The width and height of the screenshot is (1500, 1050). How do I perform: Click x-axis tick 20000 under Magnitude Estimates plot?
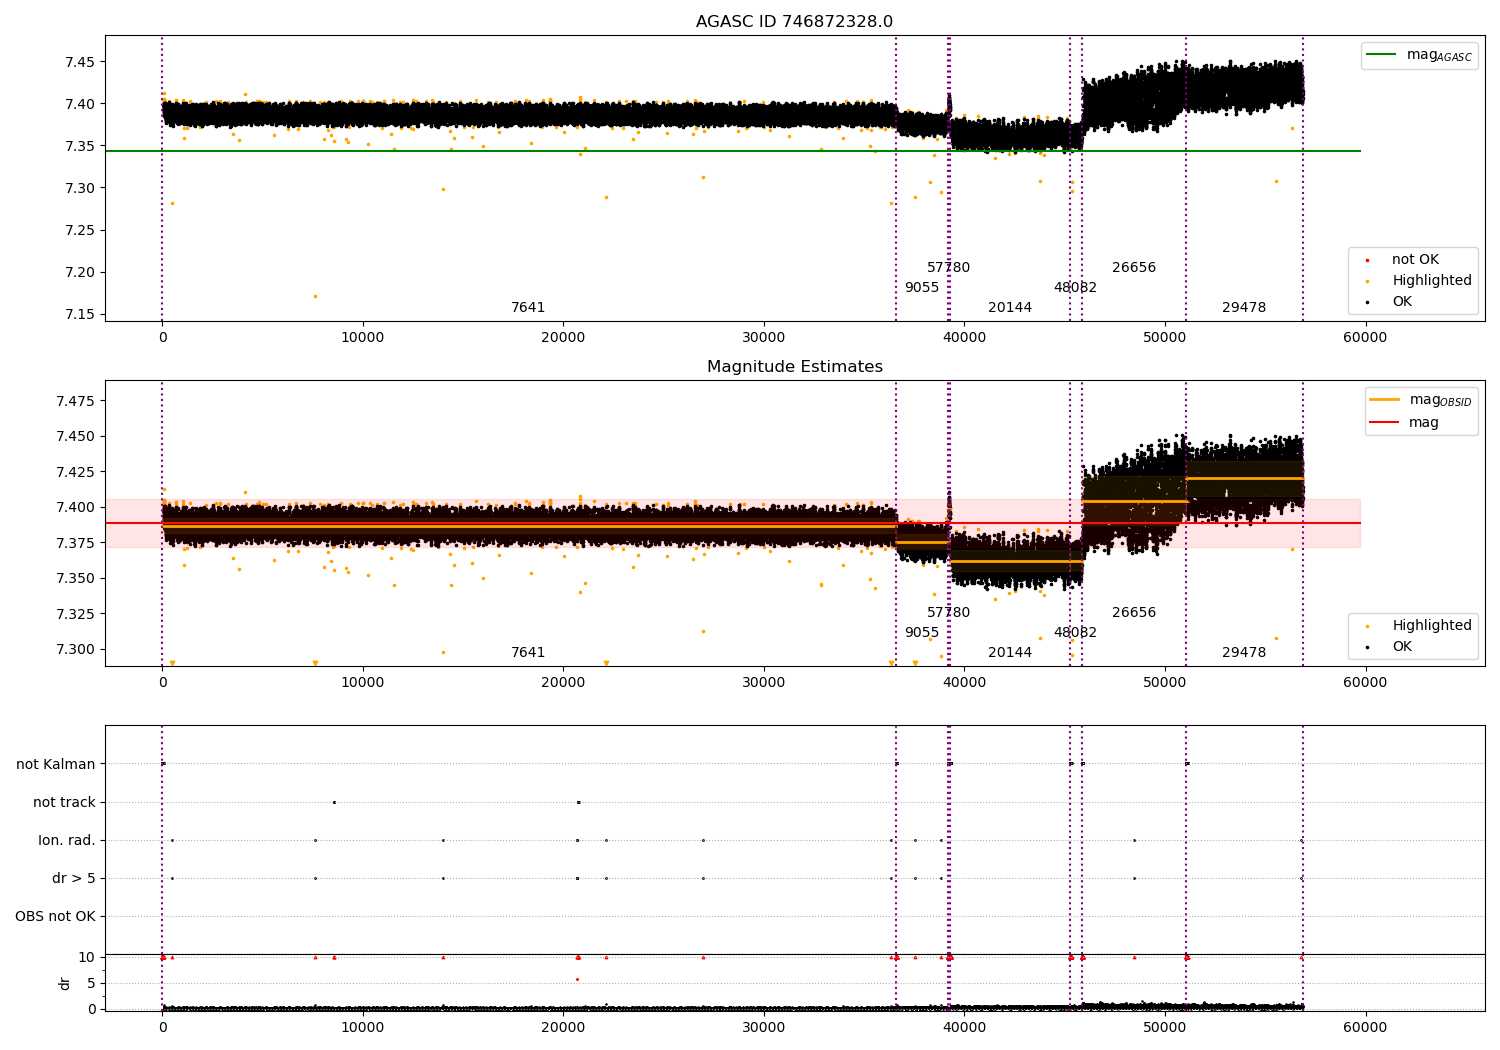(x=563, y=683)
